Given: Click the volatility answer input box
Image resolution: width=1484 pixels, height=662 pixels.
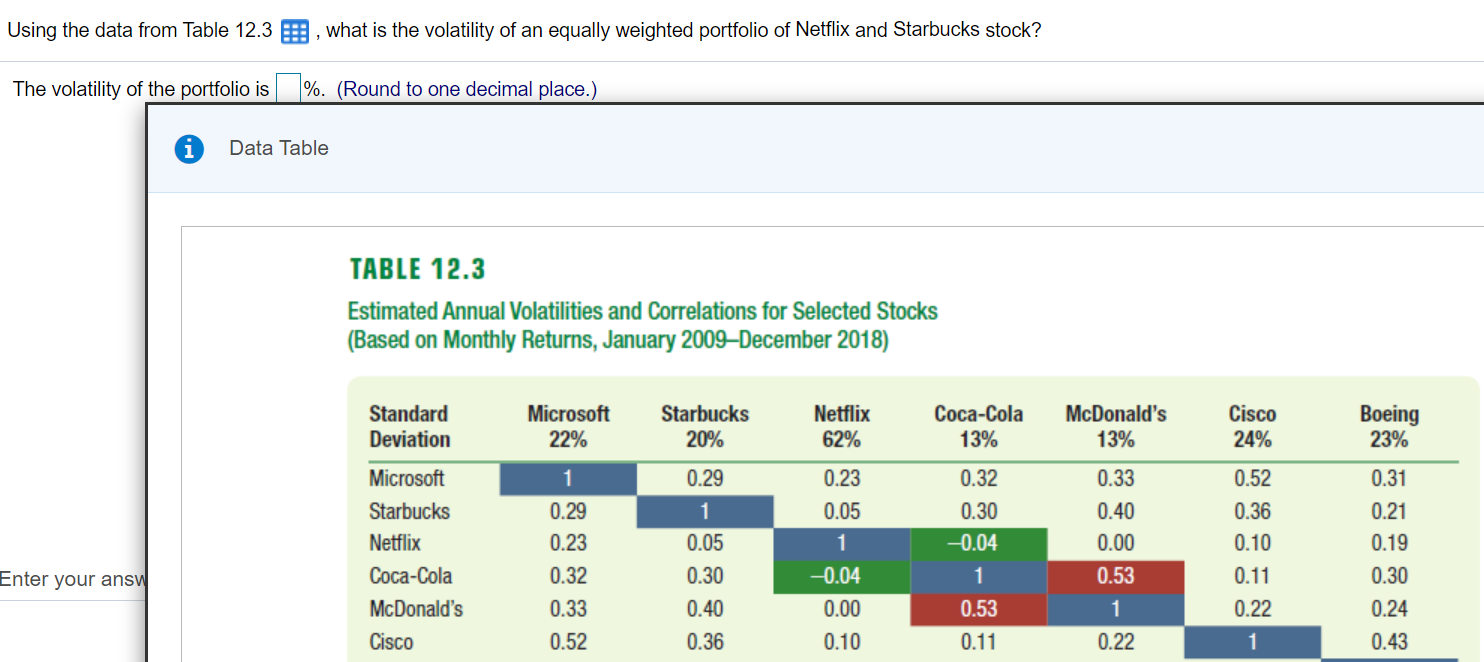Looking at the screenshot, I should click(x=288, y=88).
